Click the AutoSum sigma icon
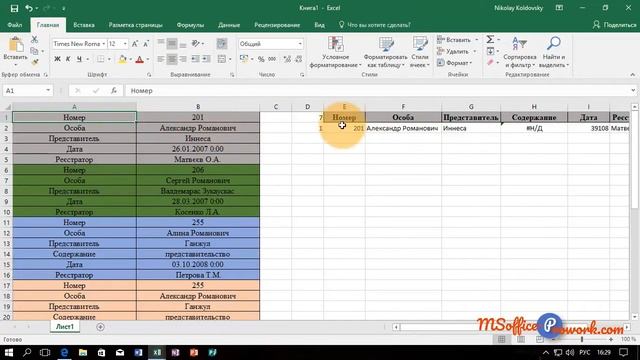 tap(490, 40)
